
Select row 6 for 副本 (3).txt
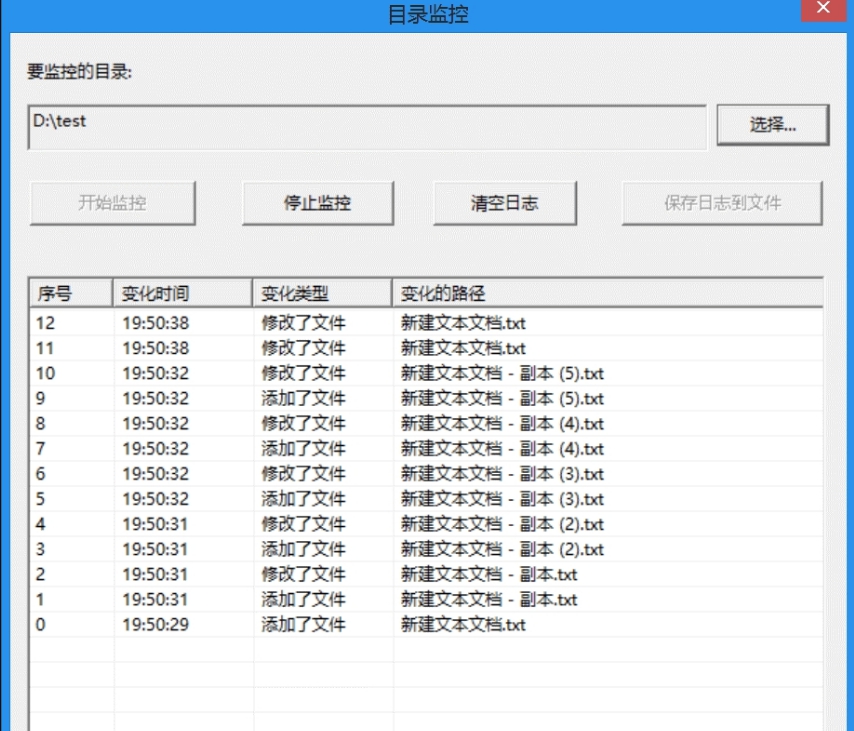(x=300, y=473)
